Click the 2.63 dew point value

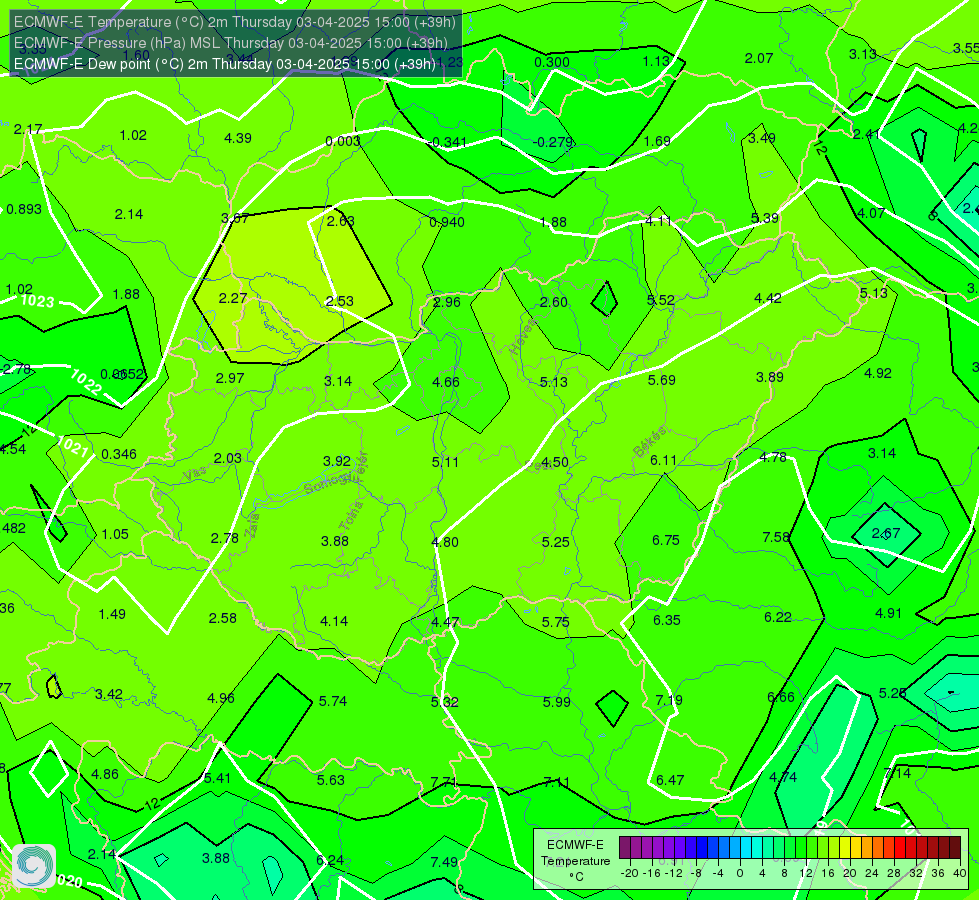pos(340,221)
